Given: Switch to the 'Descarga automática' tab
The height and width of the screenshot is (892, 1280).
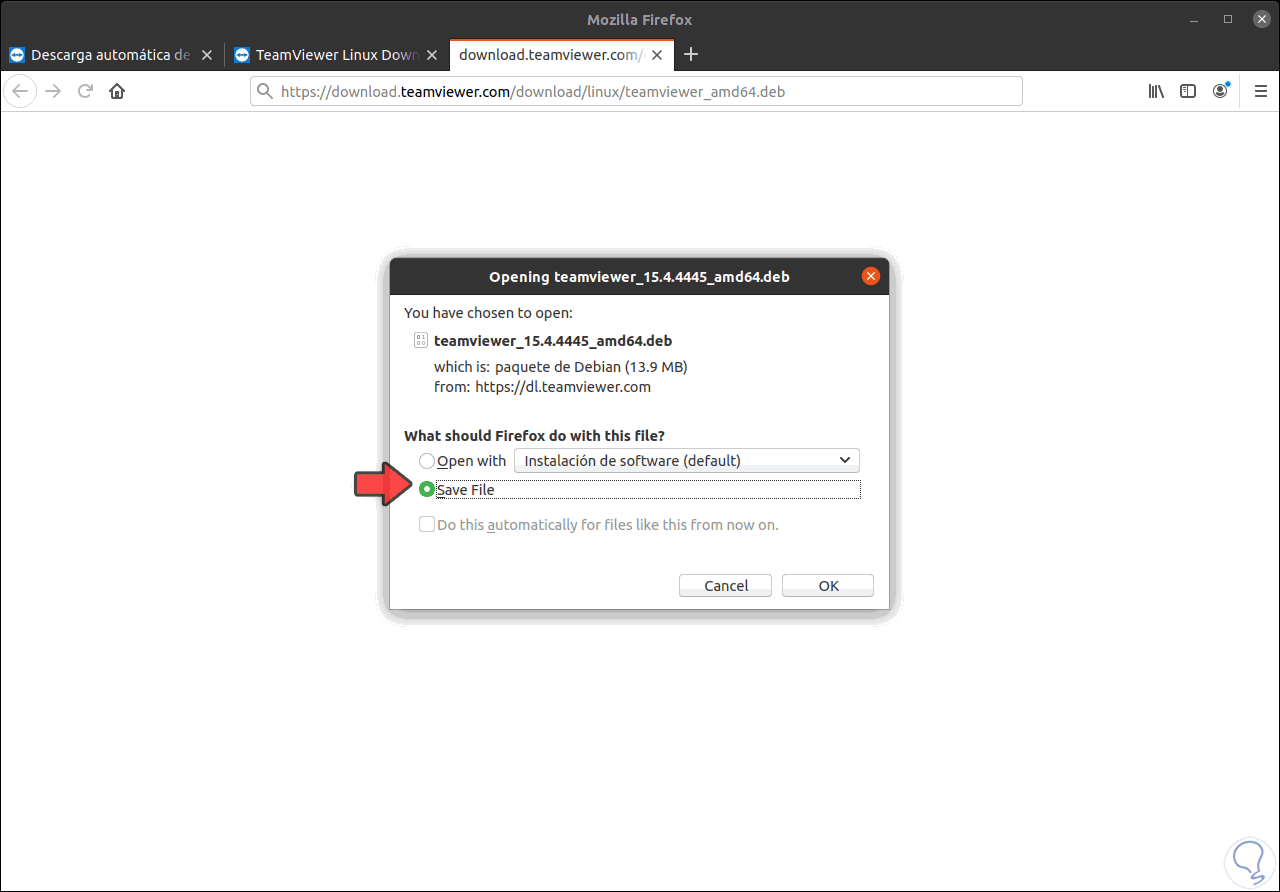Looking at the screenshot, I should [110, 55].
